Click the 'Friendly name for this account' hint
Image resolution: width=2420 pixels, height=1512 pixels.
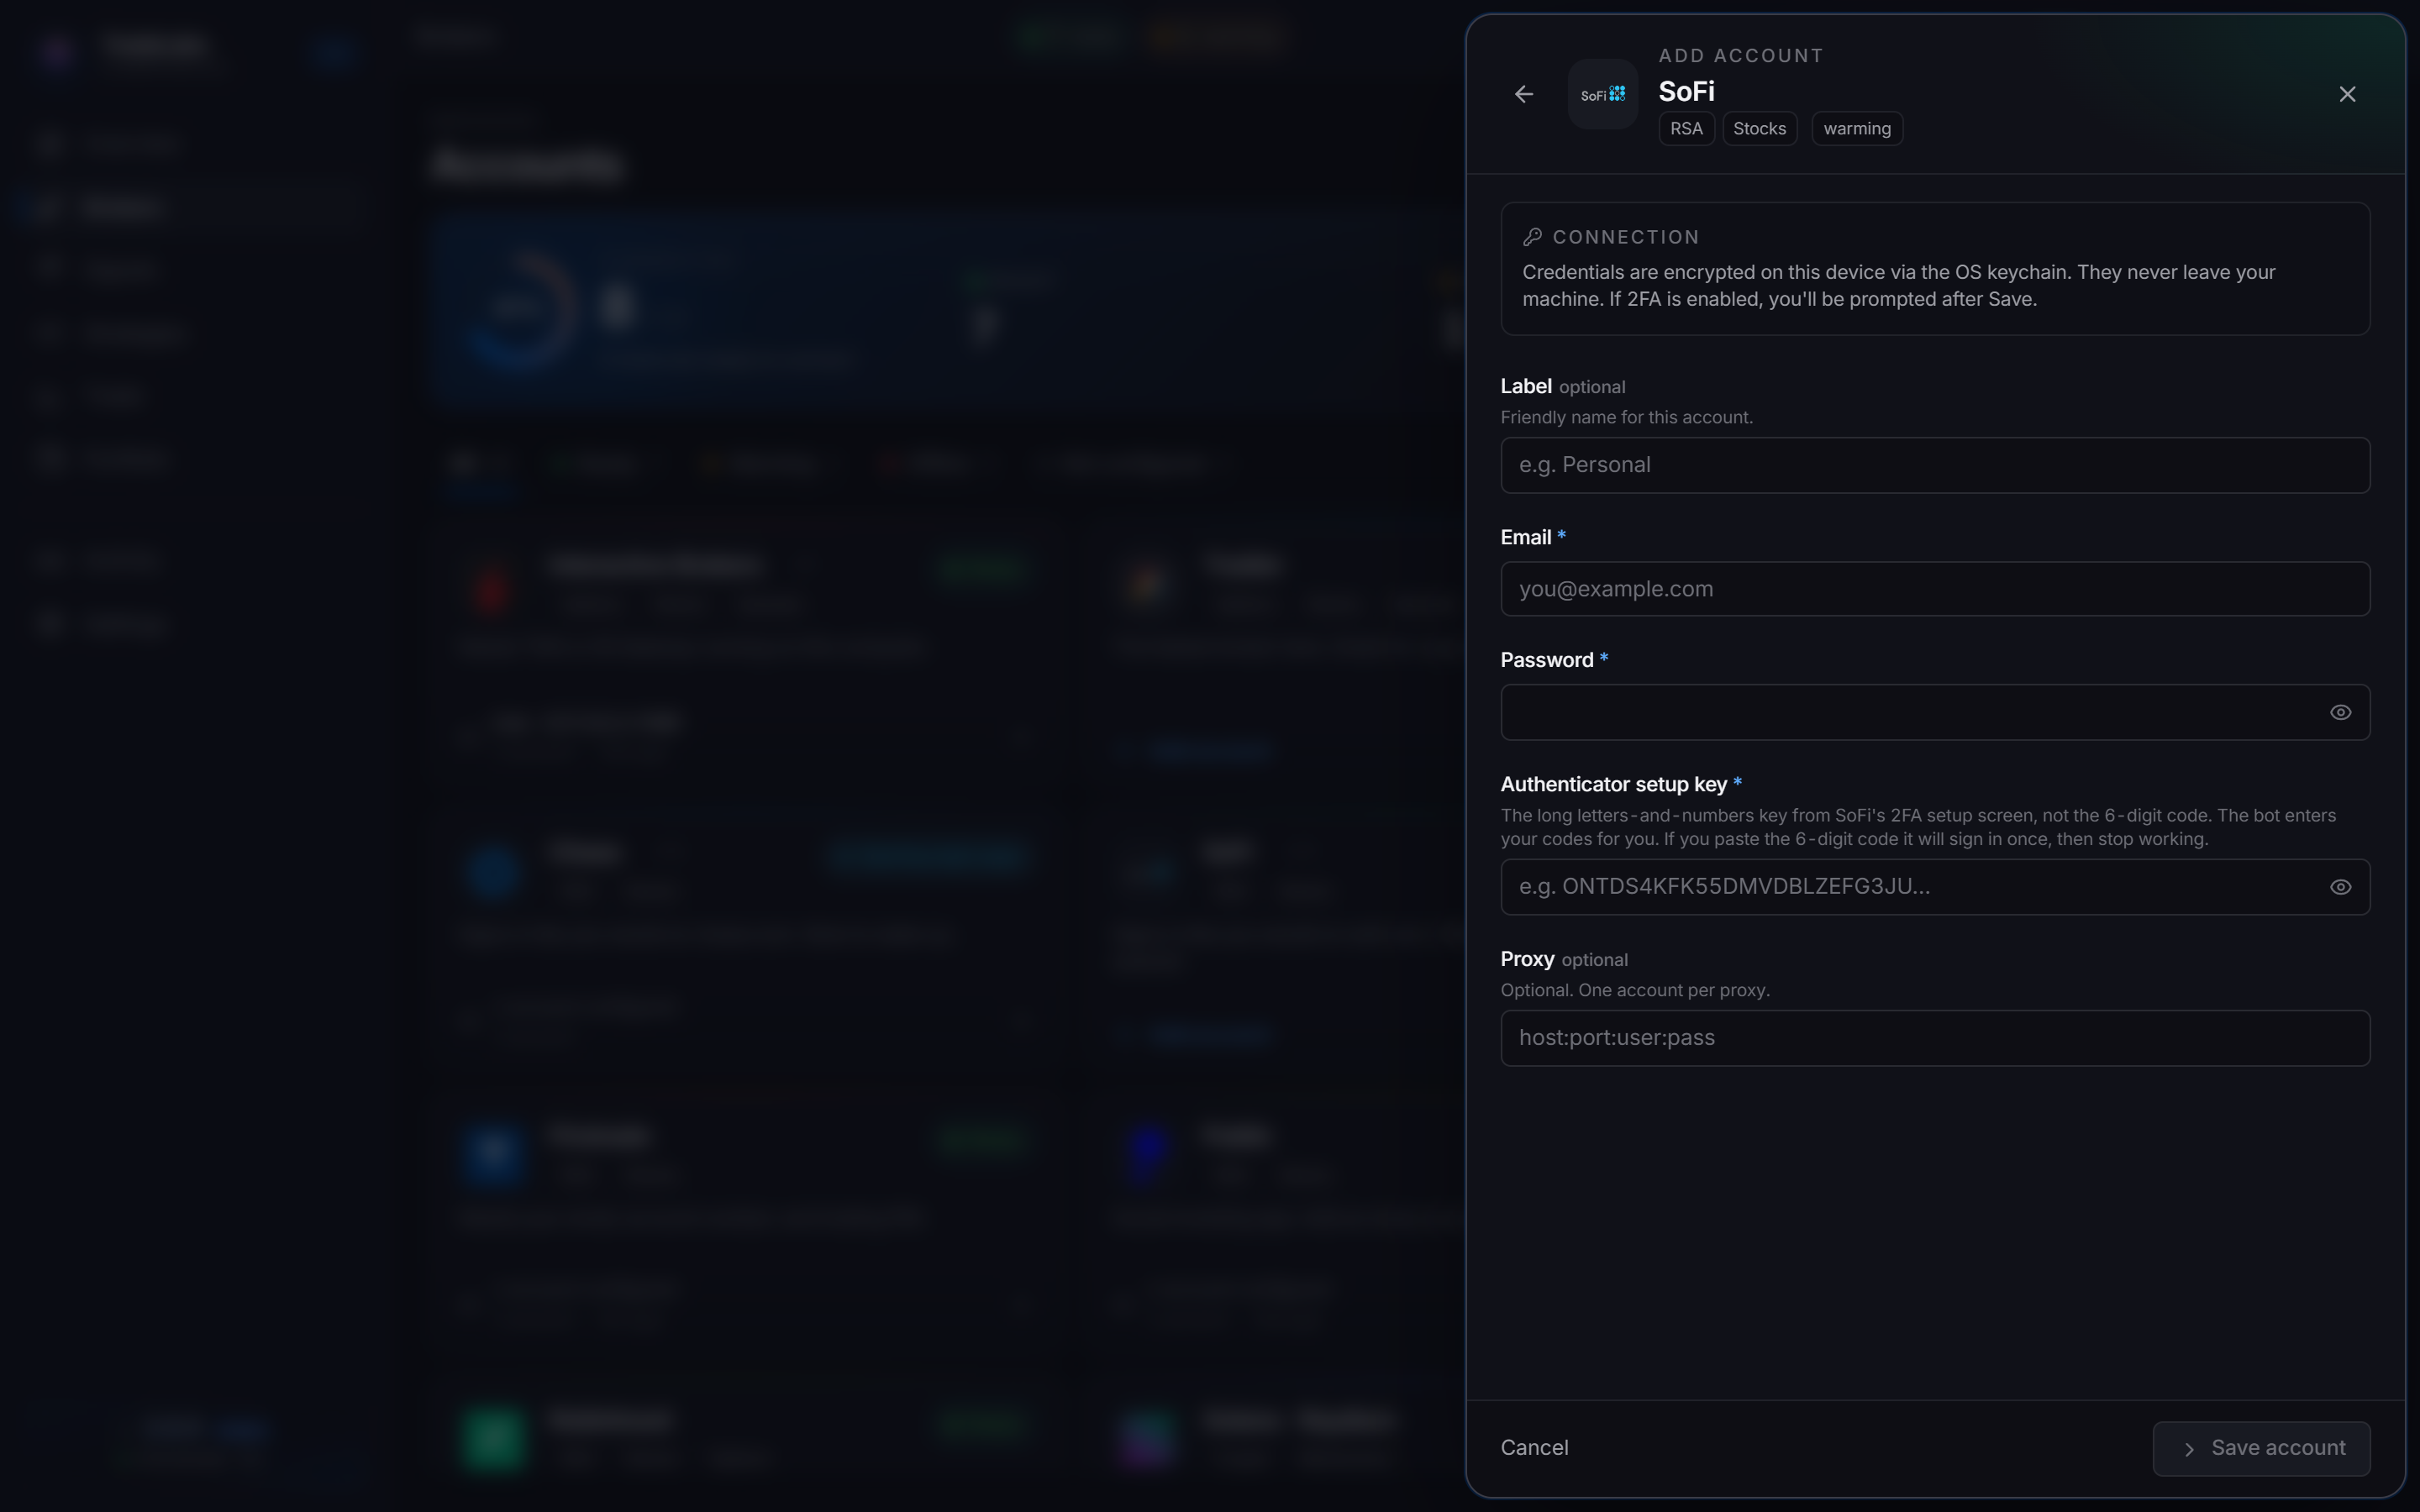pos(1627,417)
